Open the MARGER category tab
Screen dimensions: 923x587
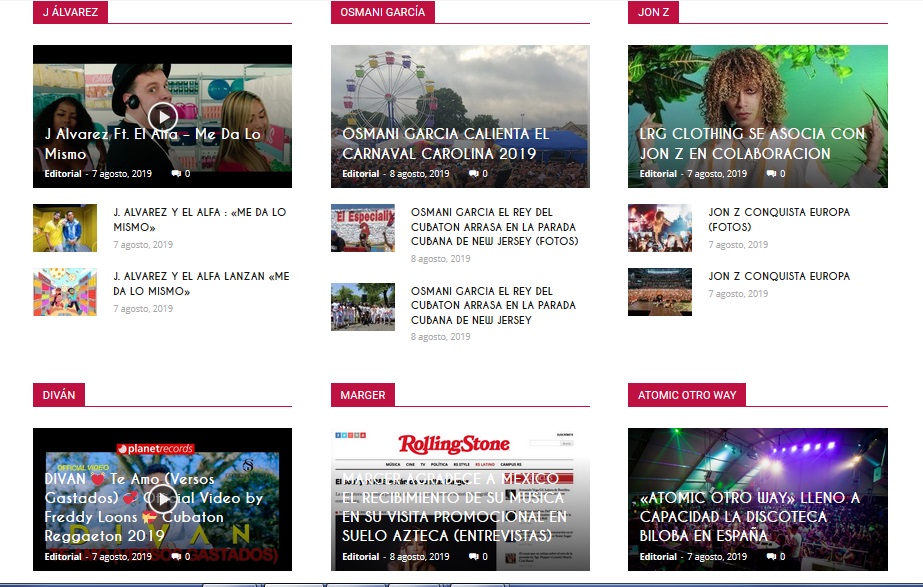coord(363,395)
